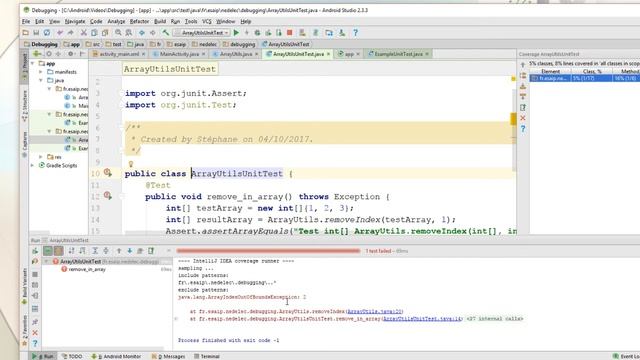Open Project Structure toolbar icon
Image resolution: width=640 pixels, height=360 pixels.
pyautogui.click(x=329, y=33)
